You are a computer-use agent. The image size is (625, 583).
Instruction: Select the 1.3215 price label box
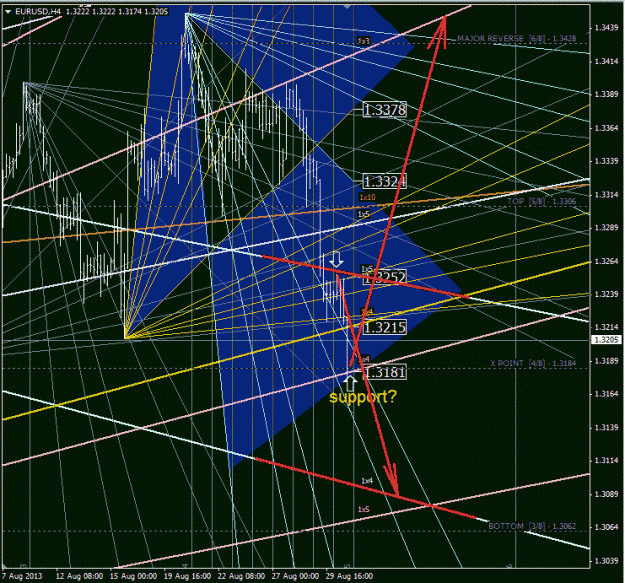(x=385, y=328)
